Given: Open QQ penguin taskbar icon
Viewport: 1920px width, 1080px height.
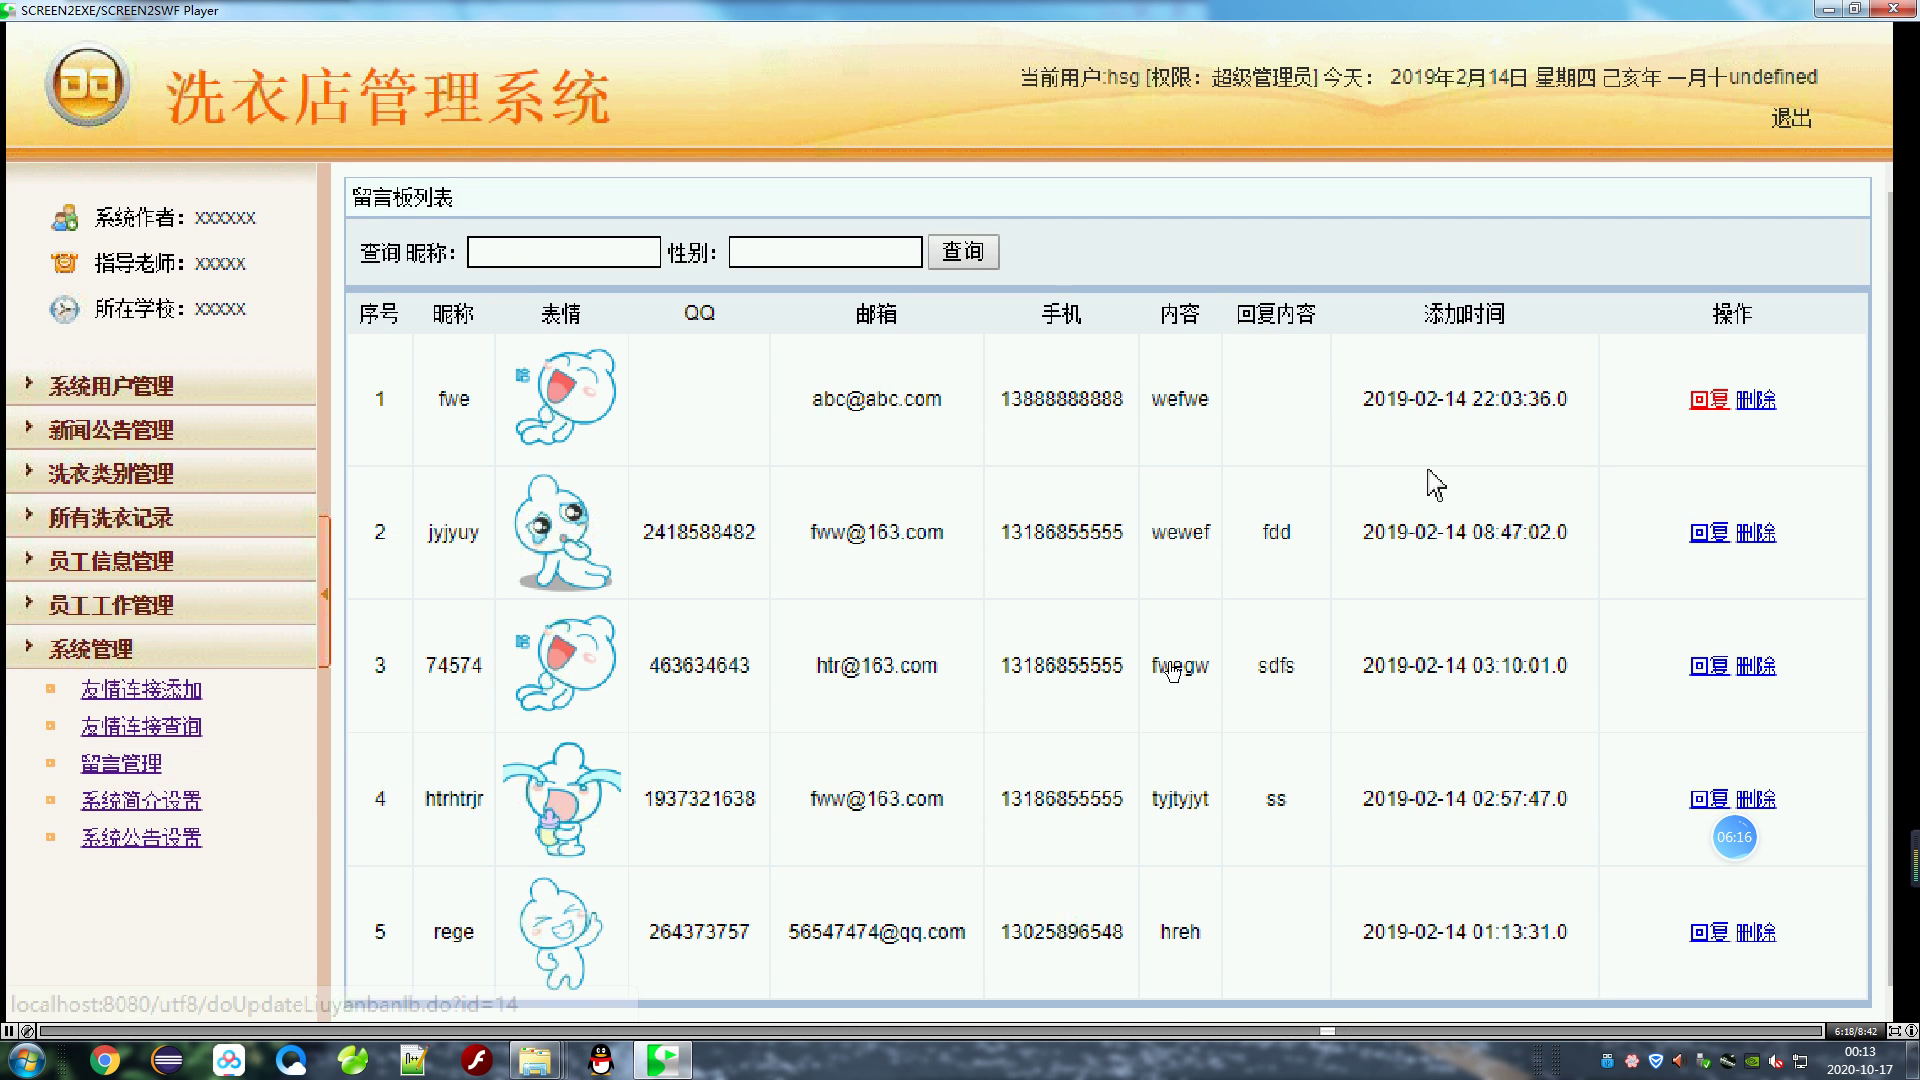Looking at the screenshot, I should click(601, 1060).
